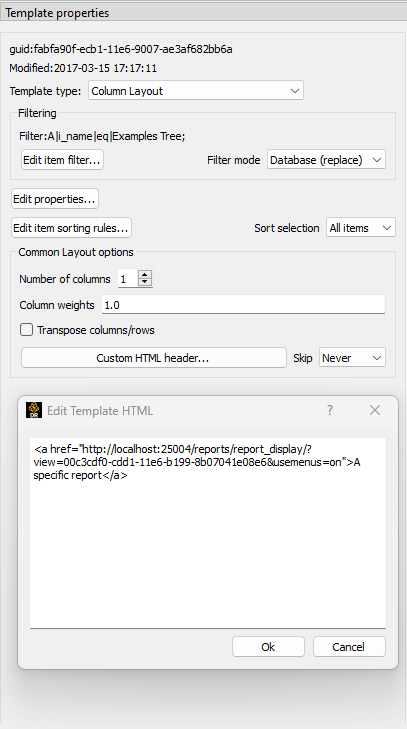Click the DR application icon in dialog title
This screenshot has height=729, width=407.
34,410
